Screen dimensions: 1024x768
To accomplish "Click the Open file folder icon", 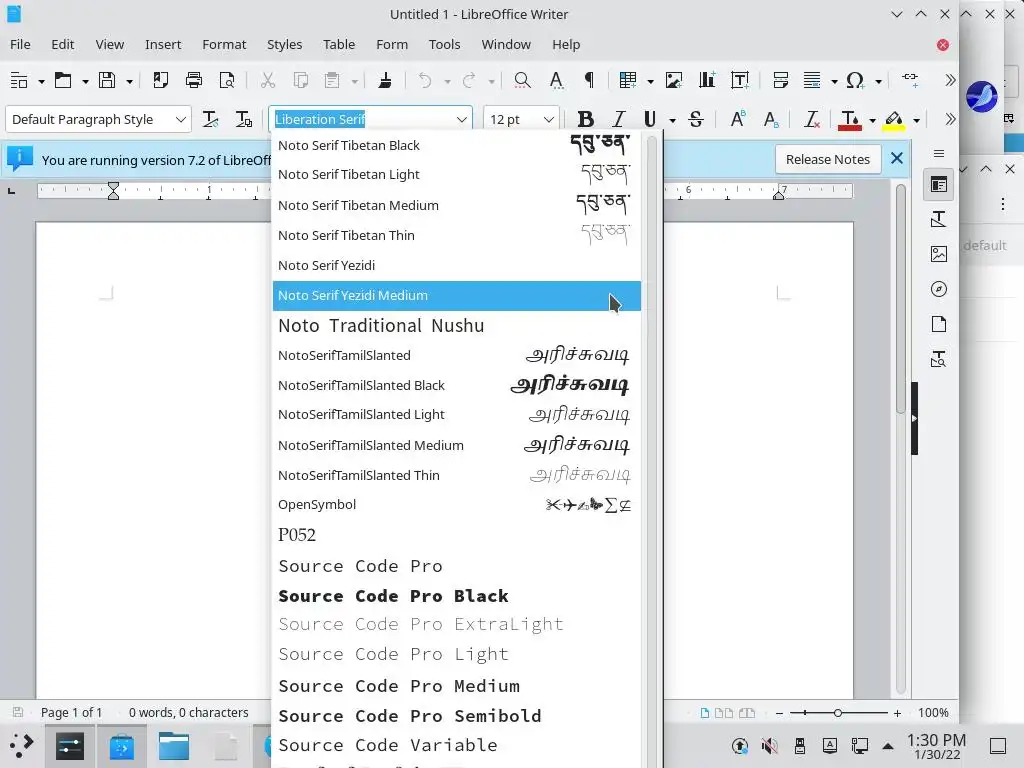I will pos(63,80).
